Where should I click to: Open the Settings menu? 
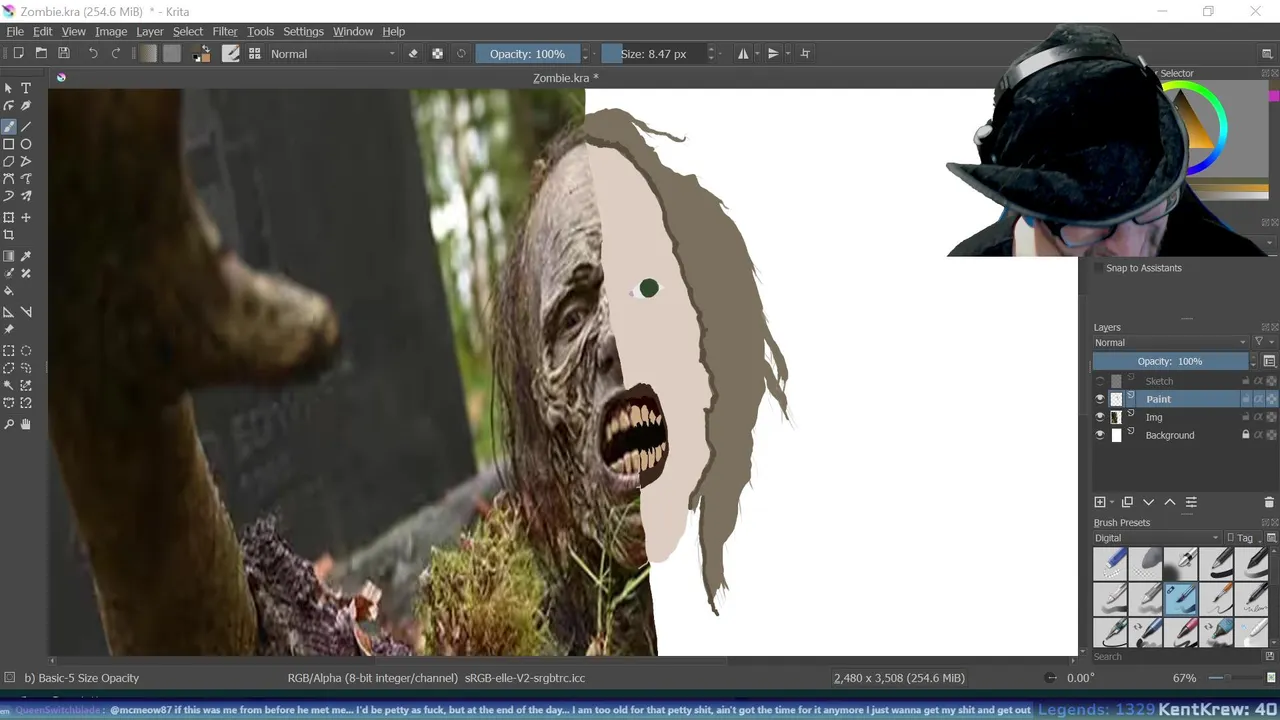coord(303,31)
